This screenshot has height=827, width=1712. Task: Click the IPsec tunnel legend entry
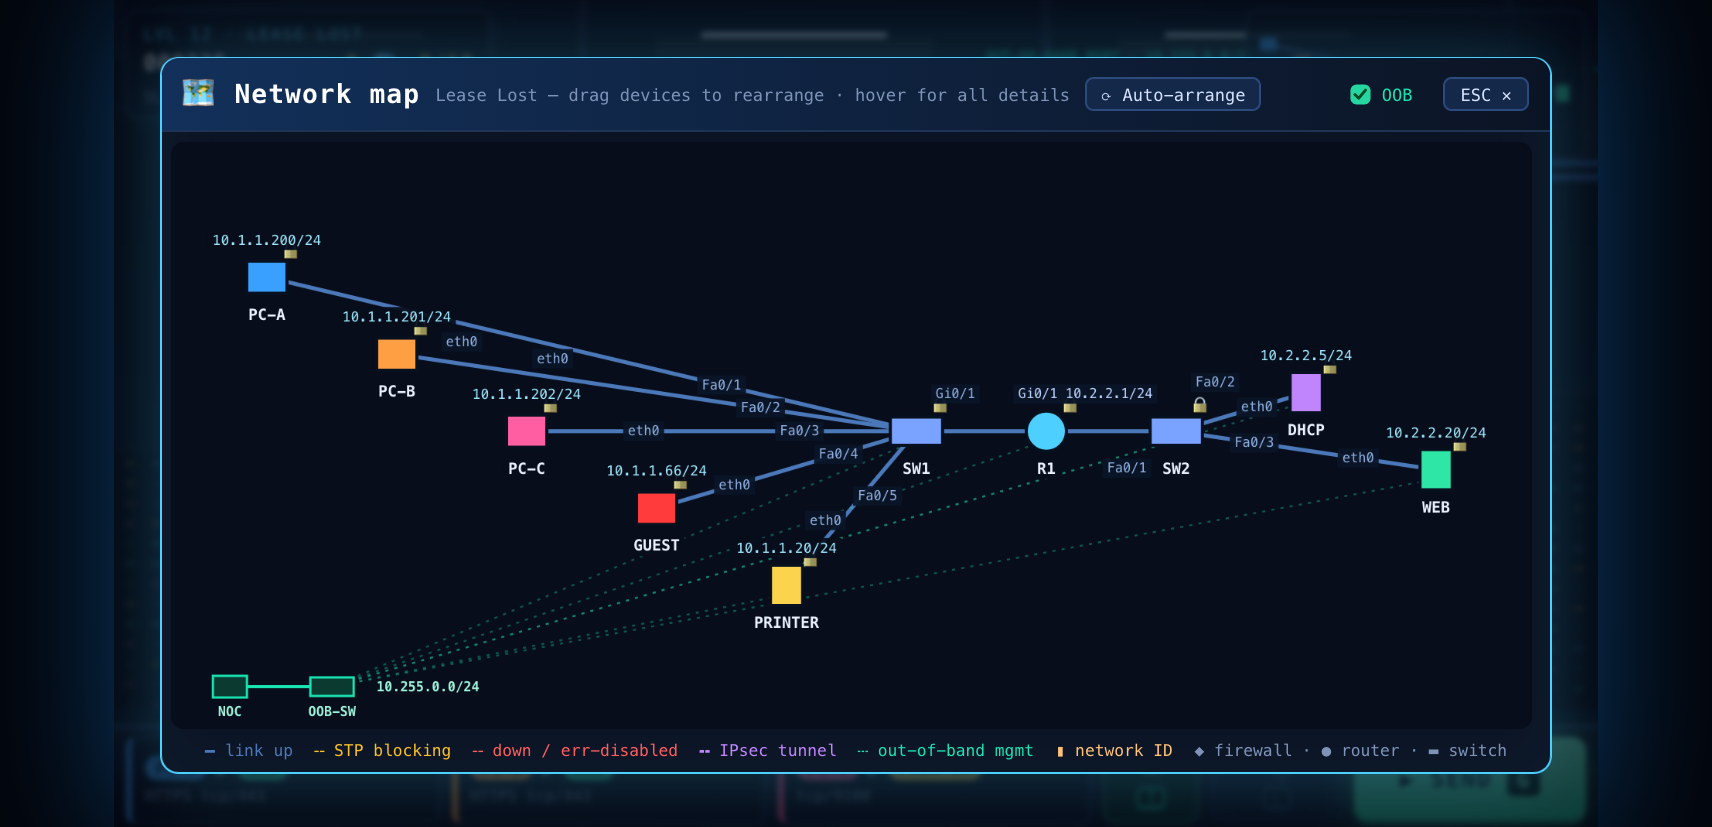tap(767, 751)
